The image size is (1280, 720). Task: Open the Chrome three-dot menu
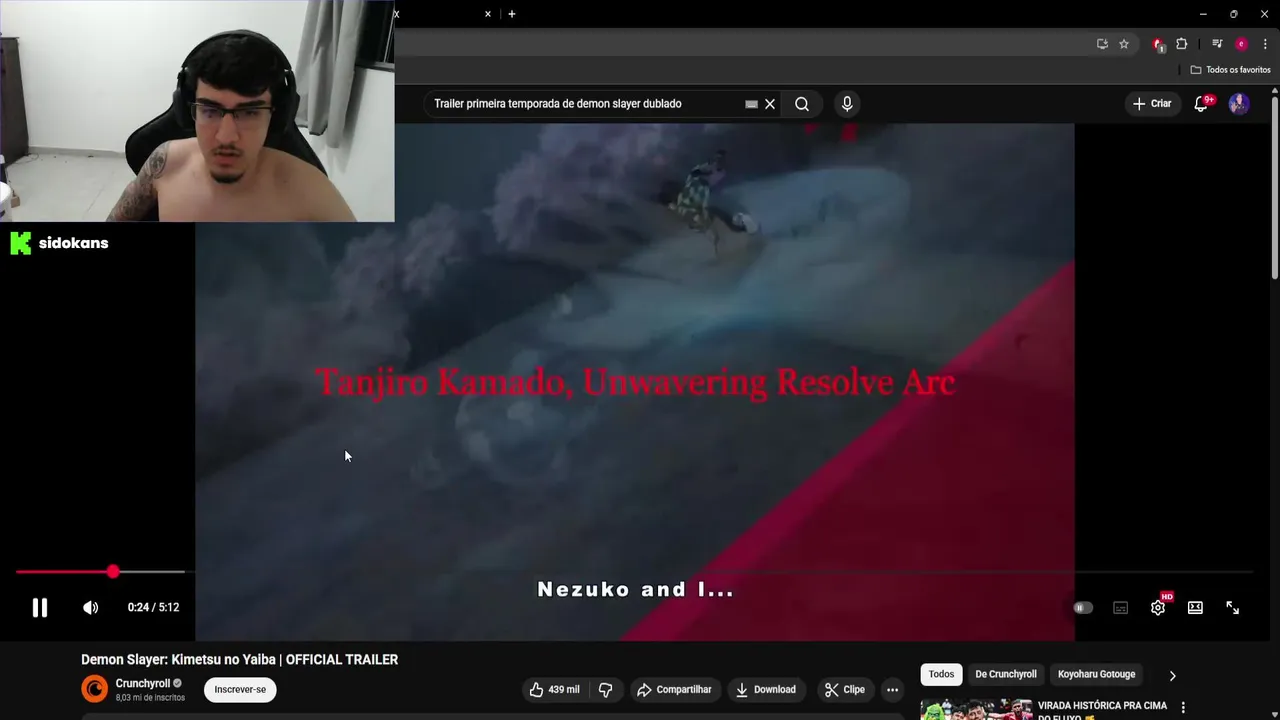[x=1265, y=44]
